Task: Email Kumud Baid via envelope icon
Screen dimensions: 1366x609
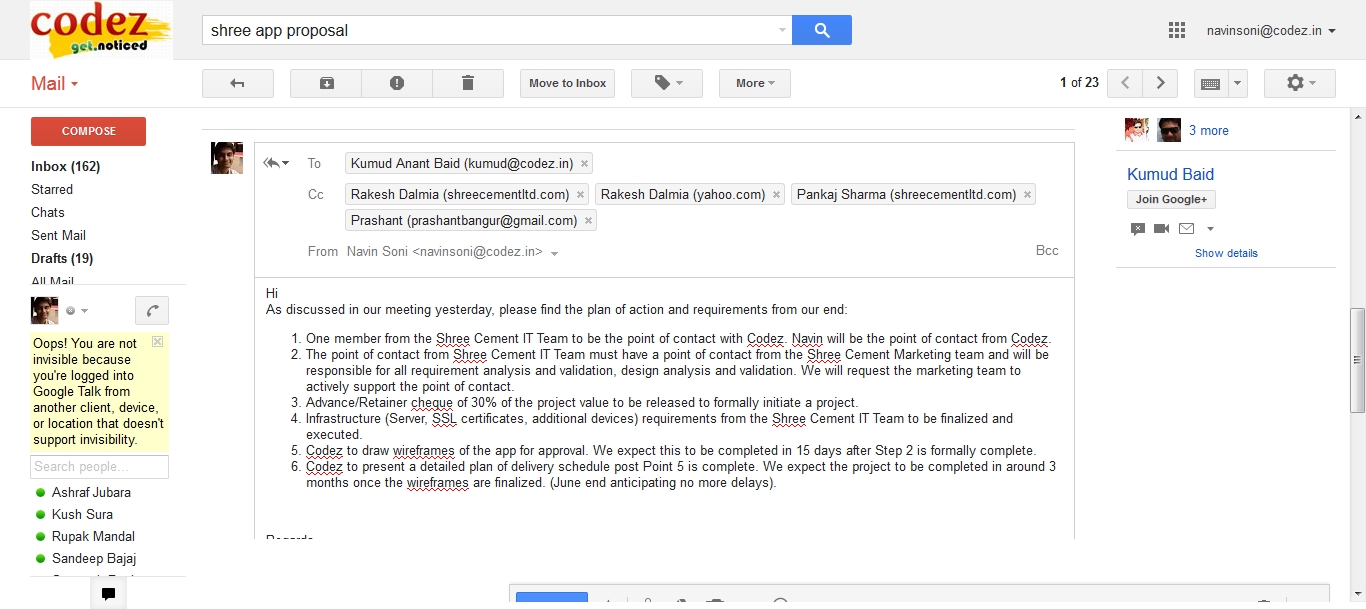Action: 1186,229
